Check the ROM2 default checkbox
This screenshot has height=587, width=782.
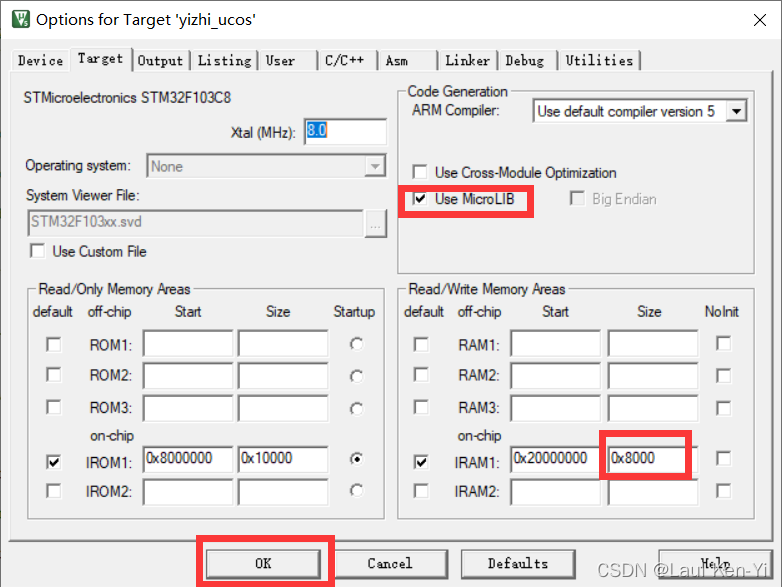[53, 375]
